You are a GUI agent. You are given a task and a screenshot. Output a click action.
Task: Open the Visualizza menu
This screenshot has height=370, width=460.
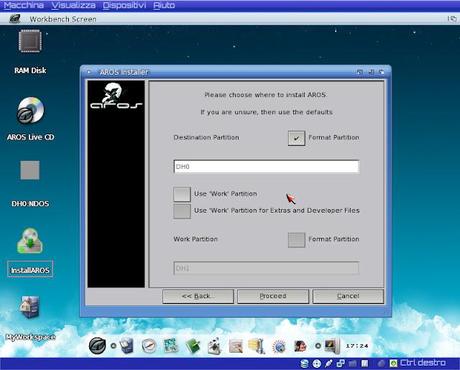(73, 5)
